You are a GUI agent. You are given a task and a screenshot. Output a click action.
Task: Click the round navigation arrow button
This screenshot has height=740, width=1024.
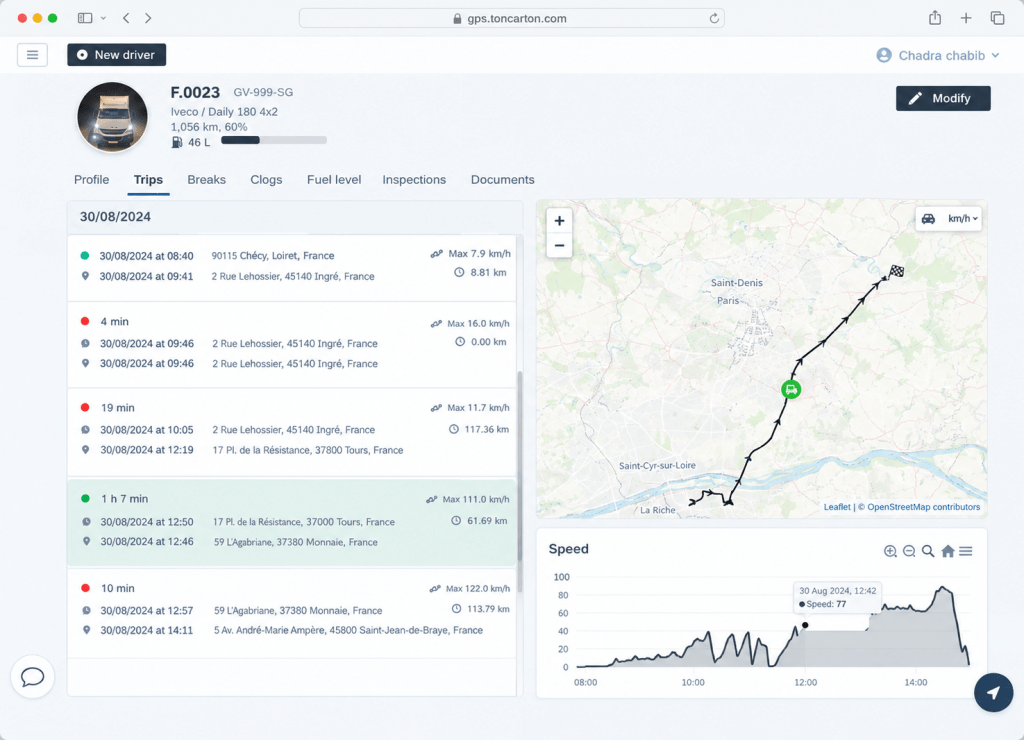tap(993, 692)
